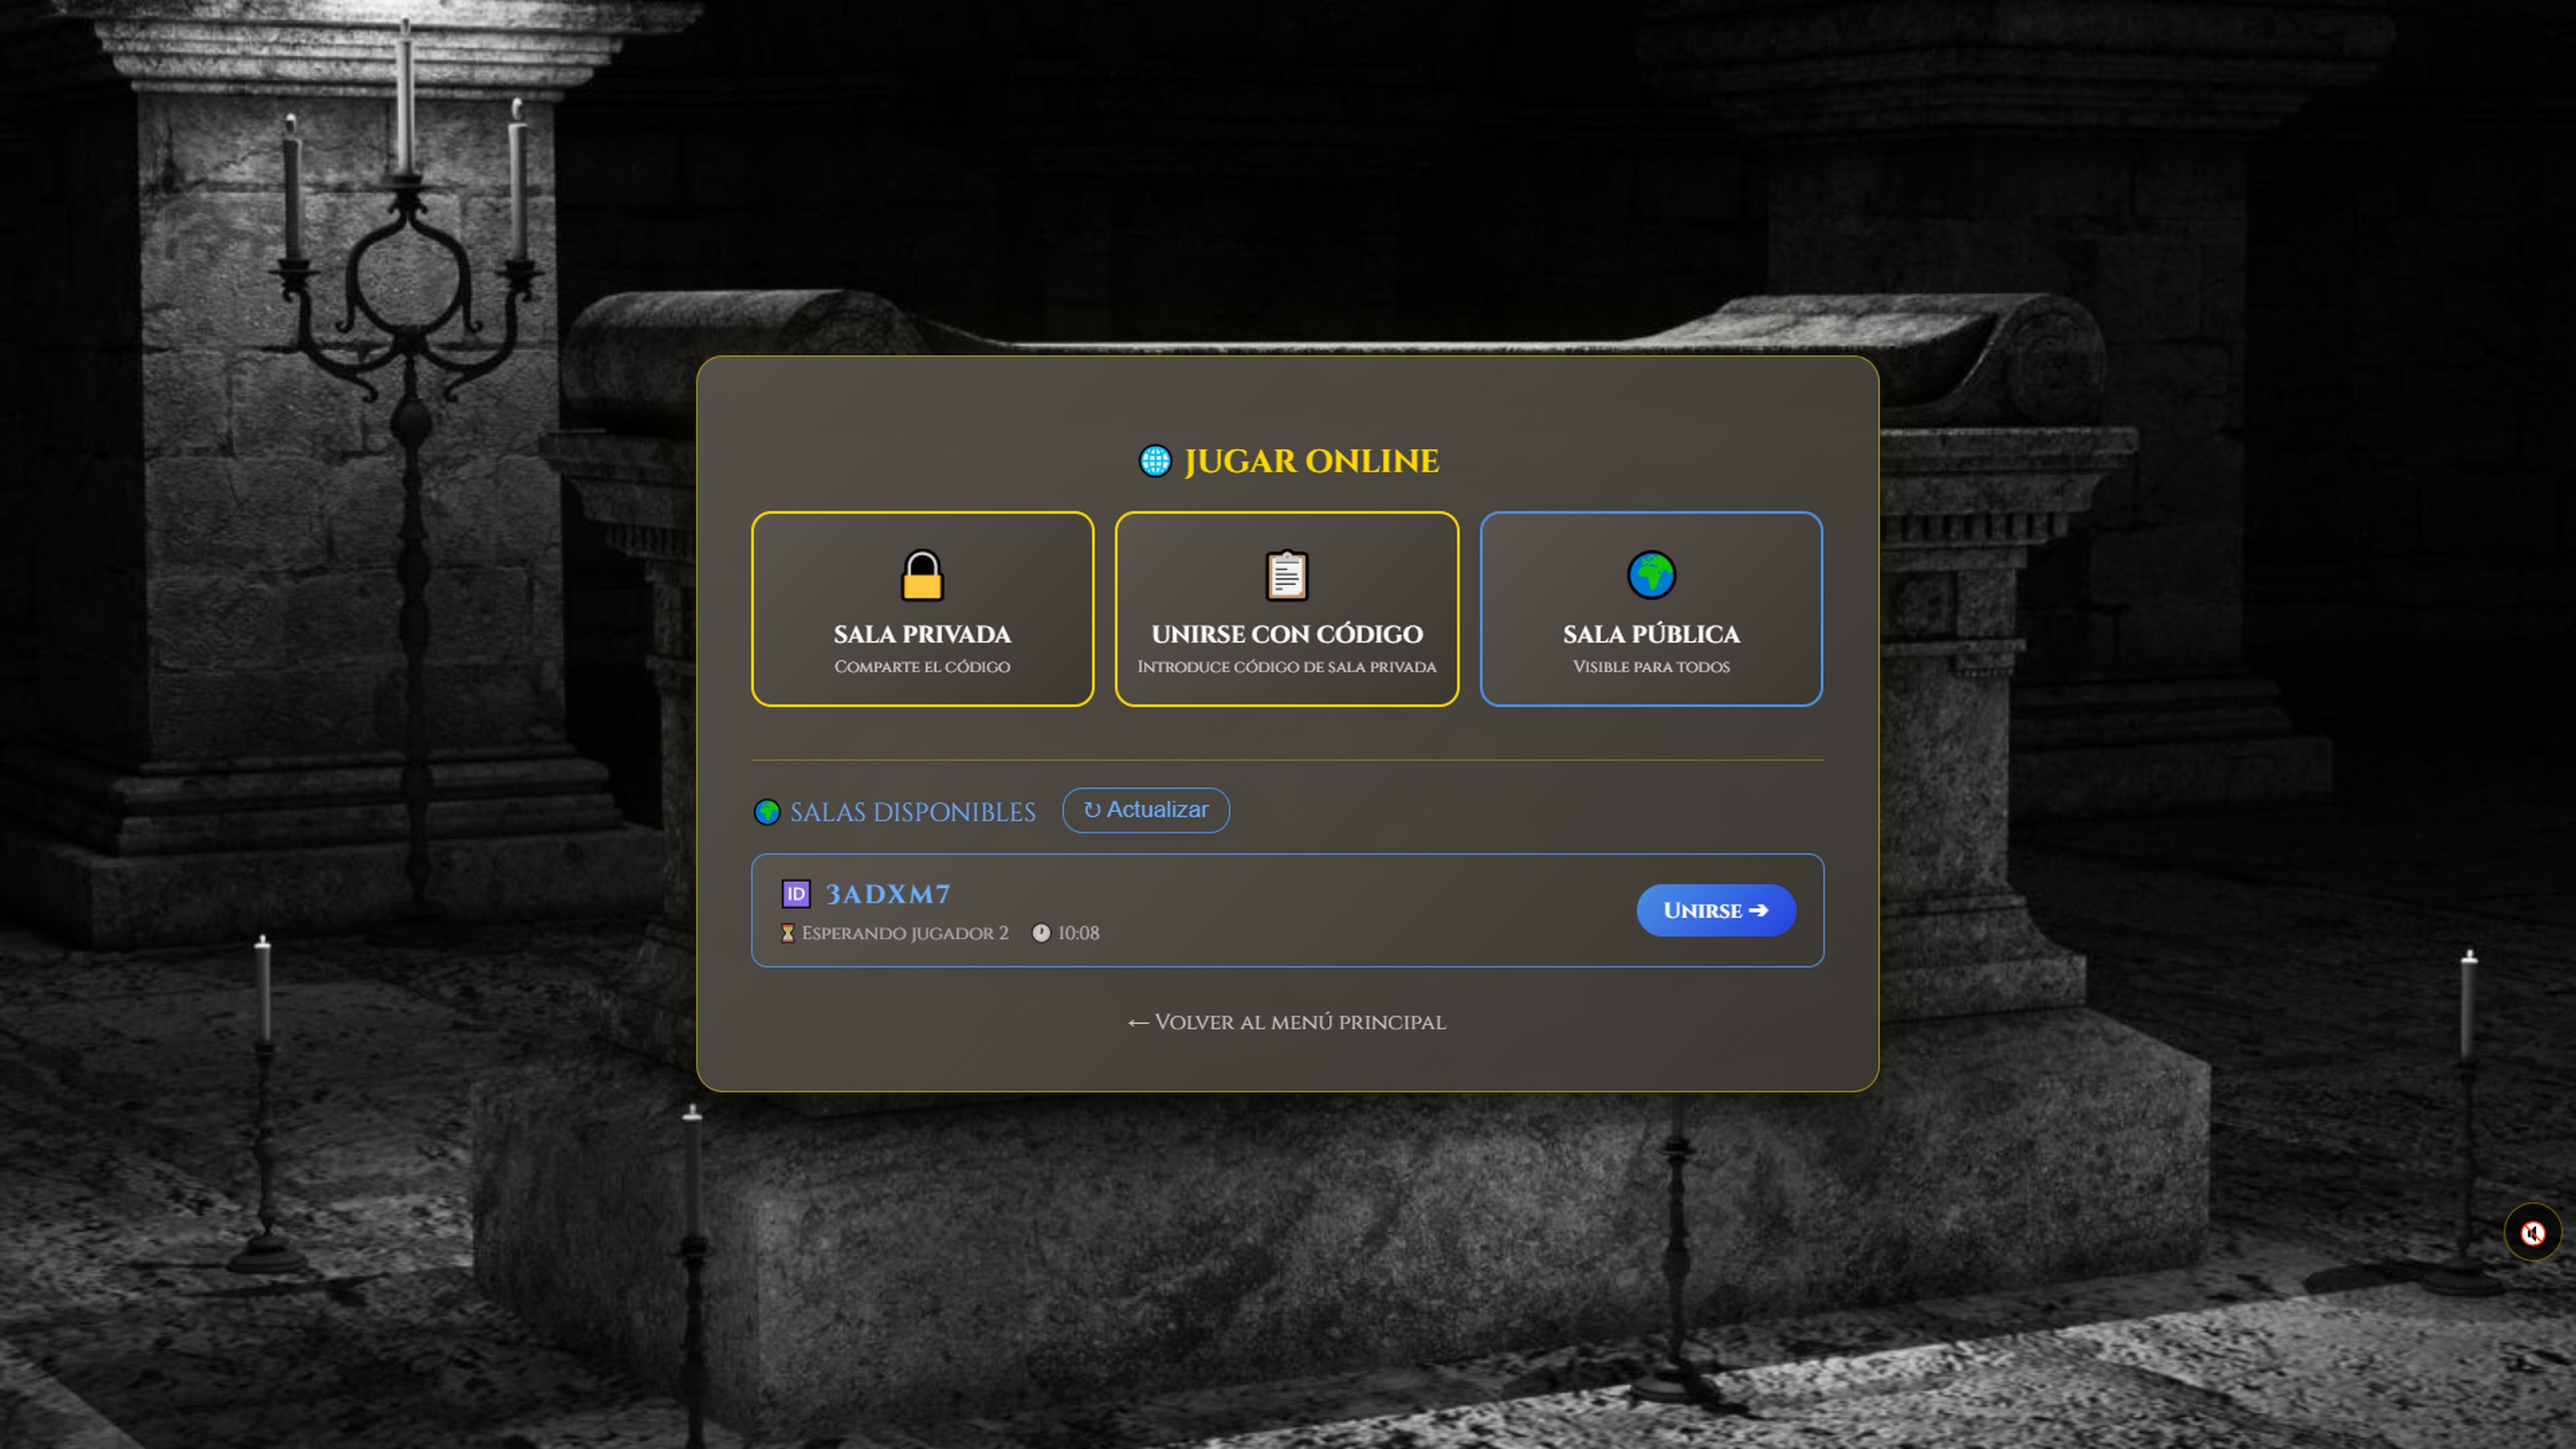Click room code 3ADXM7
This screenshot has width=2576, height=1449.
(887, 894)
